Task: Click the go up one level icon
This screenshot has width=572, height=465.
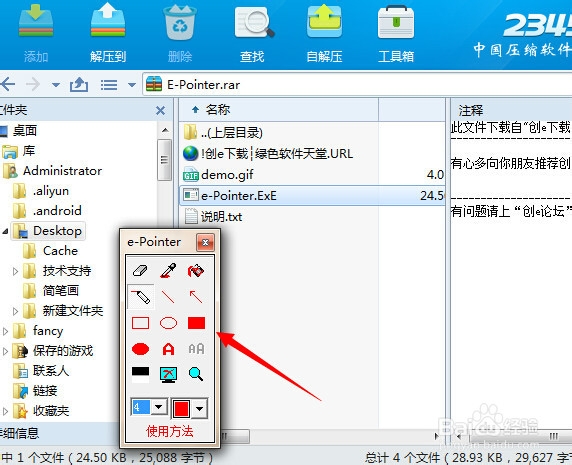Action: 79,85
